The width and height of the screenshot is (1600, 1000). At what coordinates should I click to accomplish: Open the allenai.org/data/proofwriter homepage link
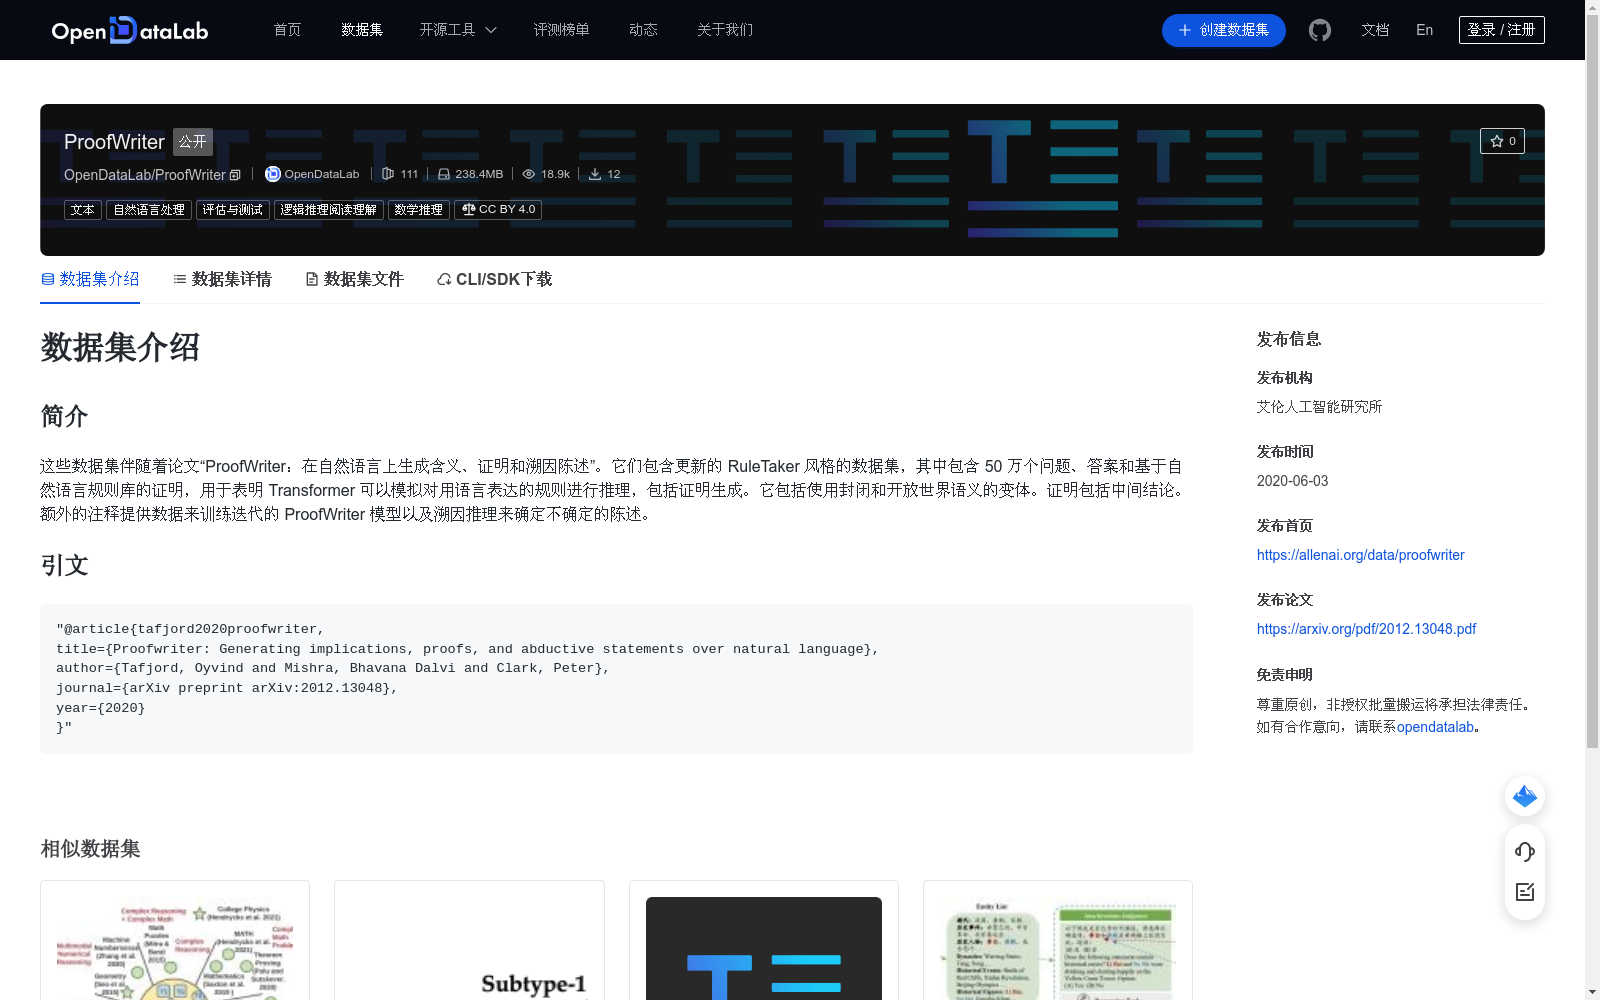pyautogui.click(x=1360, y=555)
